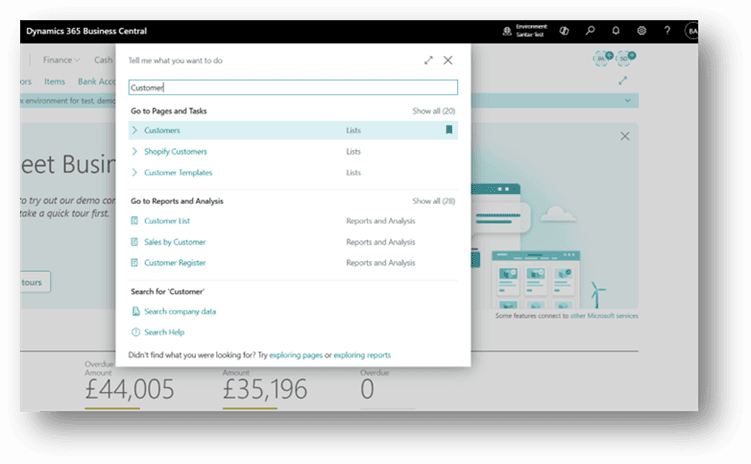Image resolution: width=751 pixels, height=464 pixels.
Task: Click the Customer List report icon
Action: pyautogui.click(x=135, y=221)
